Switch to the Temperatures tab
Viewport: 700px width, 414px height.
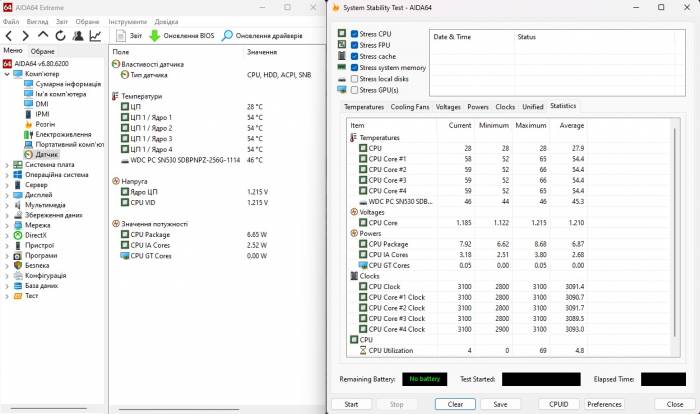click(364, 107)
